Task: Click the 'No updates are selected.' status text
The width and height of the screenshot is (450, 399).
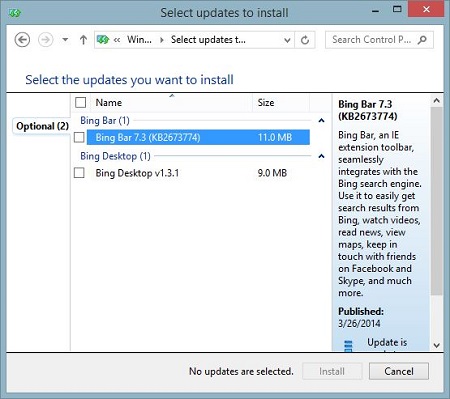Action: pos(241,371)
